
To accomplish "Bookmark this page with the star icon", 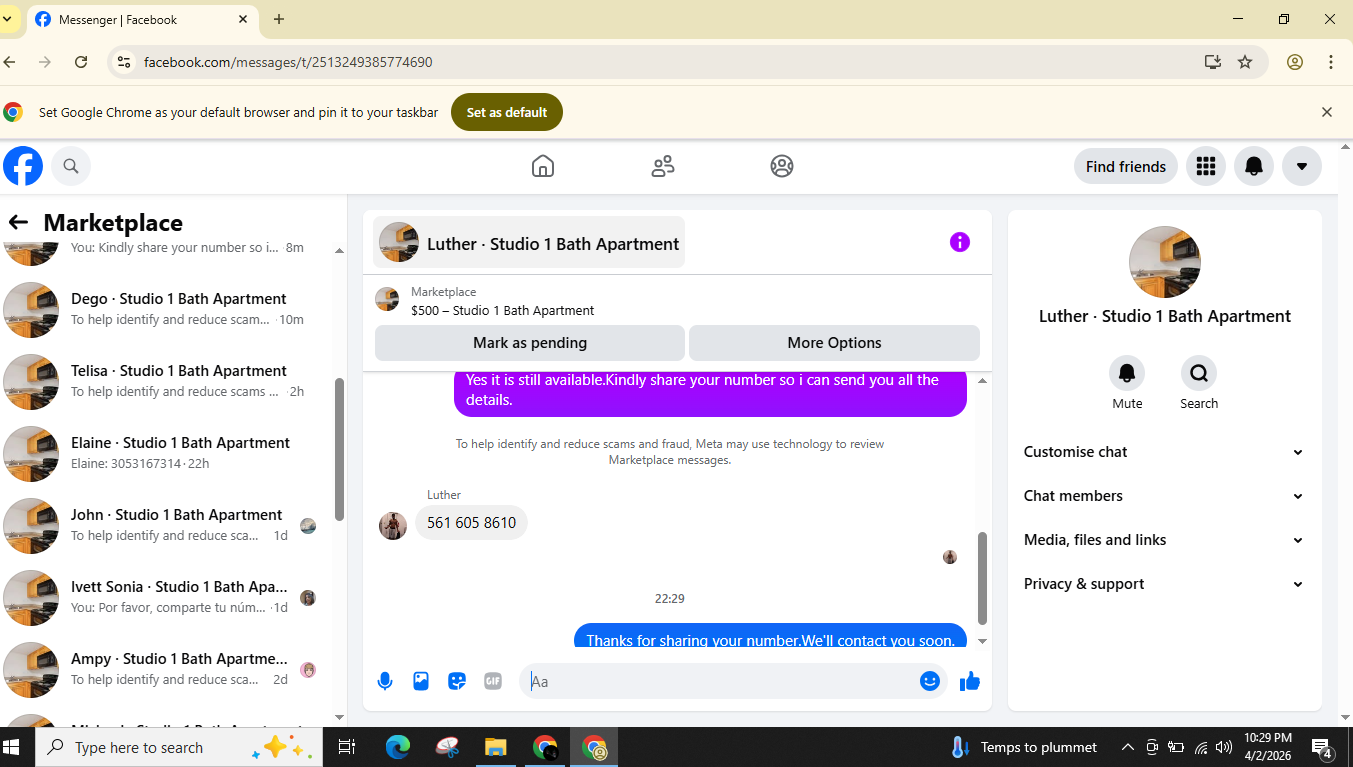I will [x=1245, y=62].
